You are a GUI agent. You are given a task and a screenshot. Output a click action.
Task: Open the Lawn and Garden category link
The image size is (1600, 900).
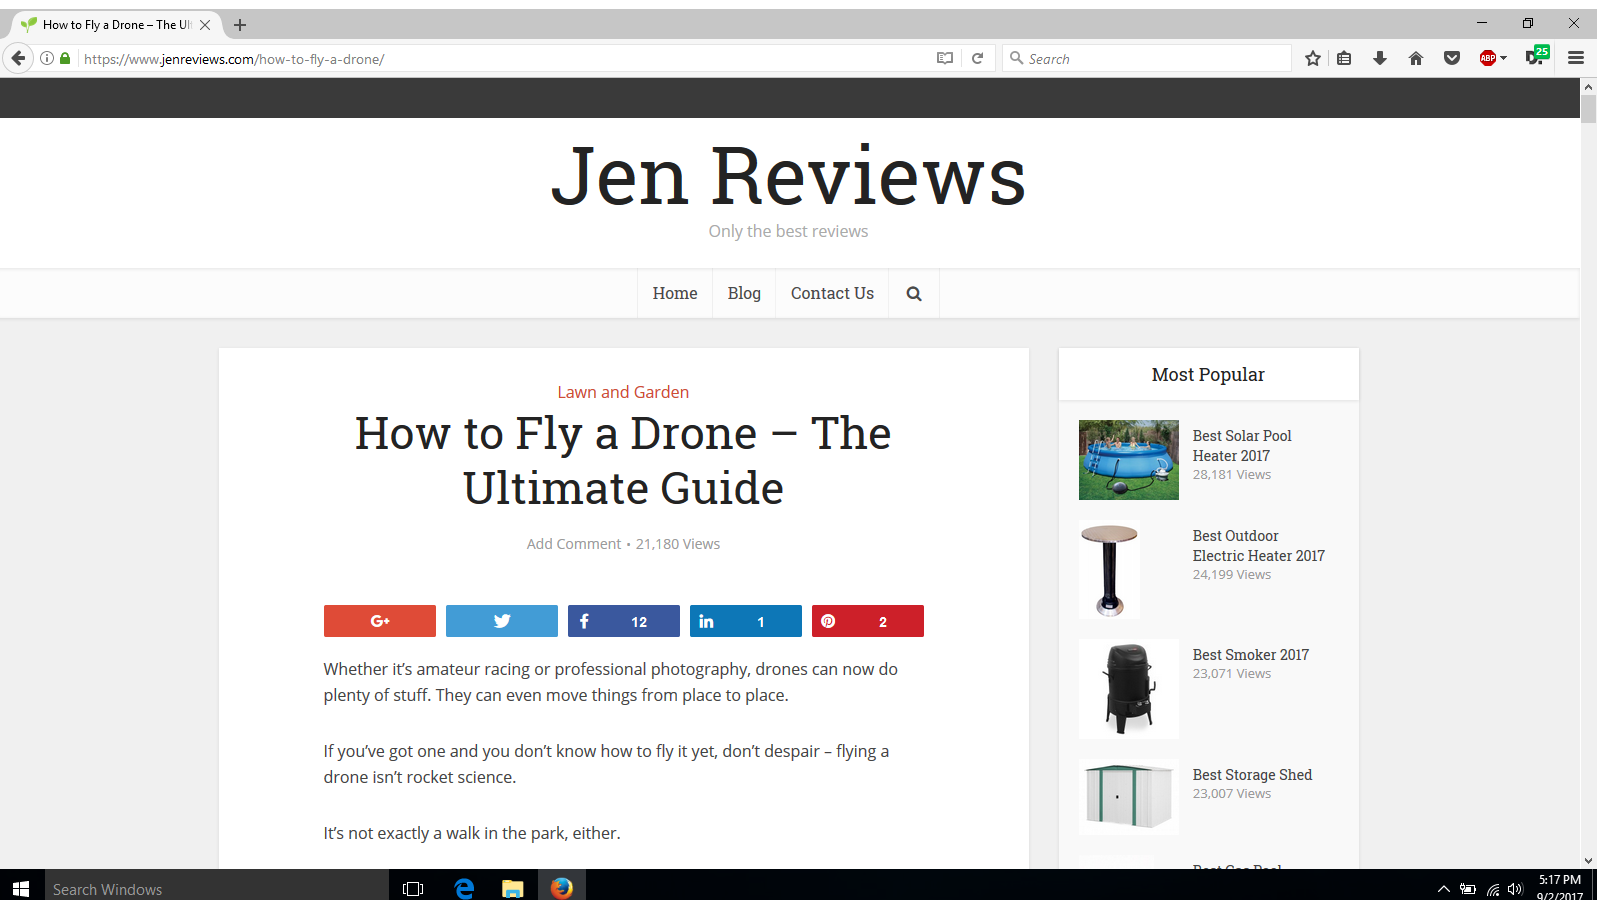click(623, 392)
